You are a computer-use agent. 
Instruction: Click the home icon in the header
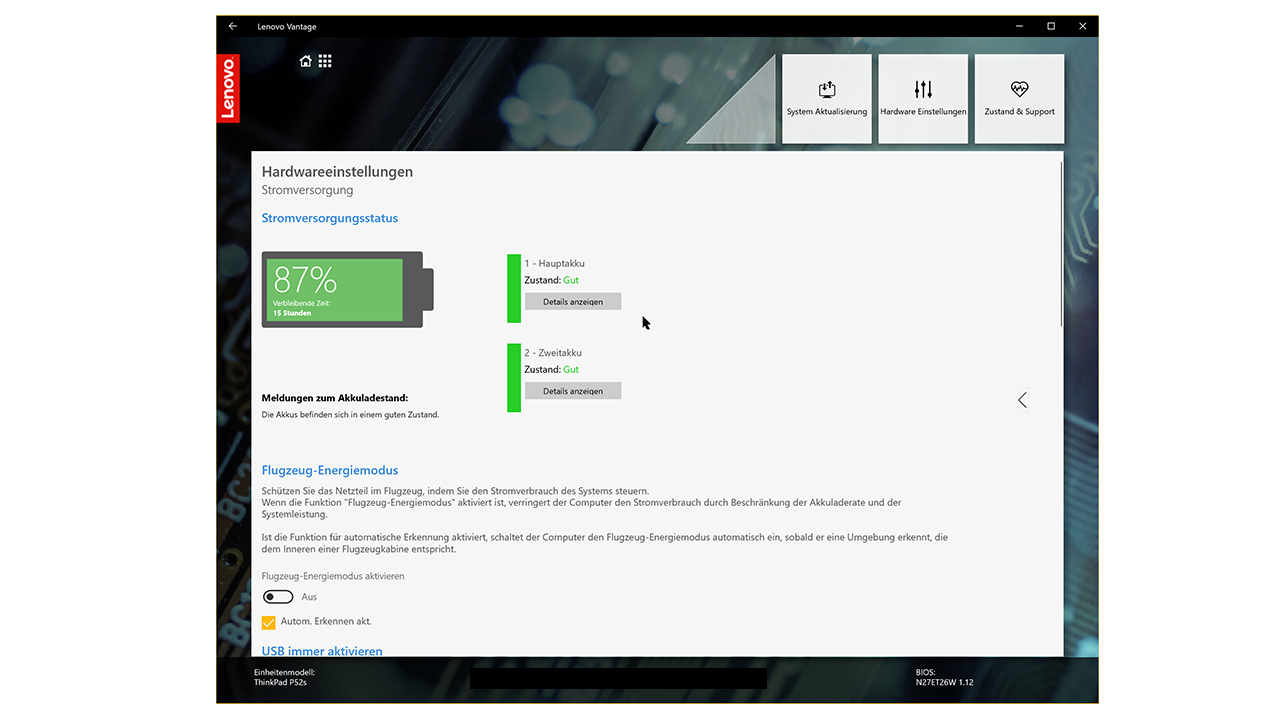(x=306, y=61)
